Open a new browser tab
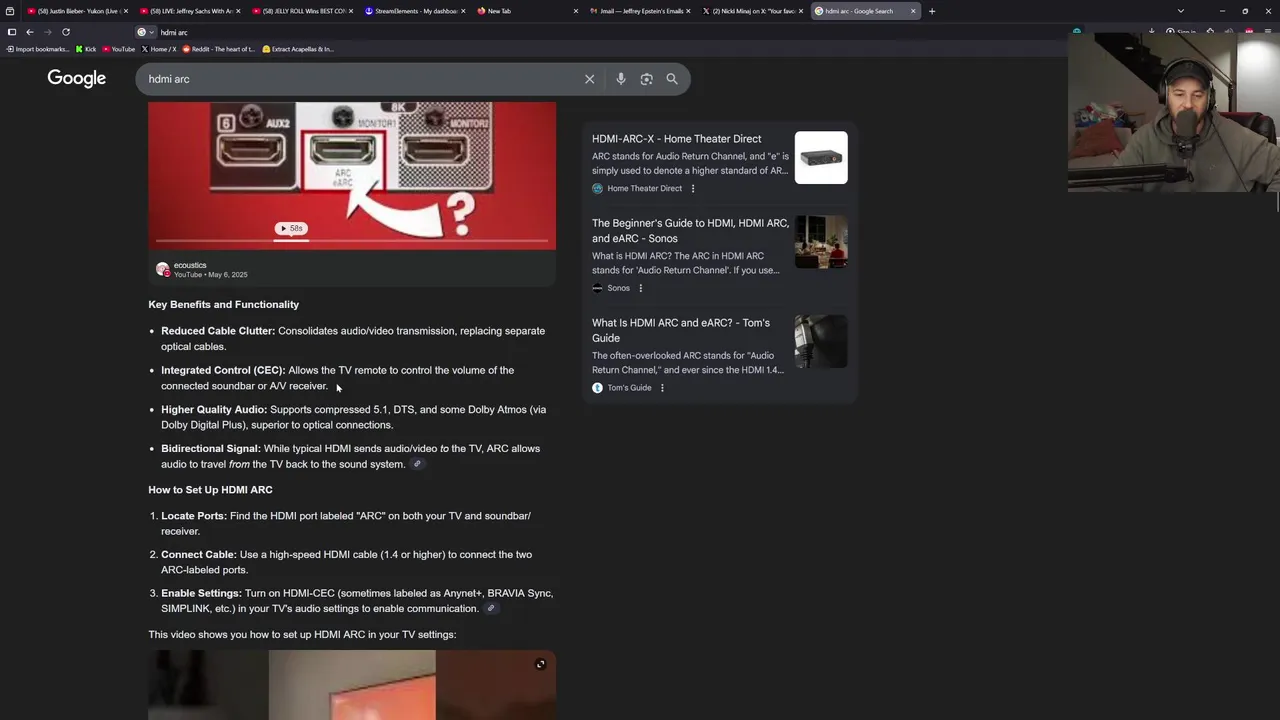This screenshot has width=1280, height=720. (x=932, y=11)
